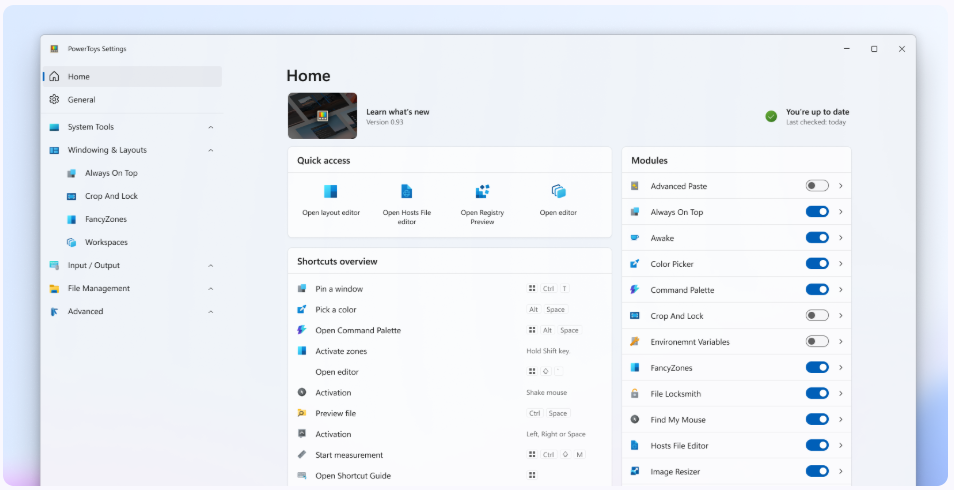Click the File Locksmith lock icon
Viewport: 954px width, 490px height.
[635, 394]
